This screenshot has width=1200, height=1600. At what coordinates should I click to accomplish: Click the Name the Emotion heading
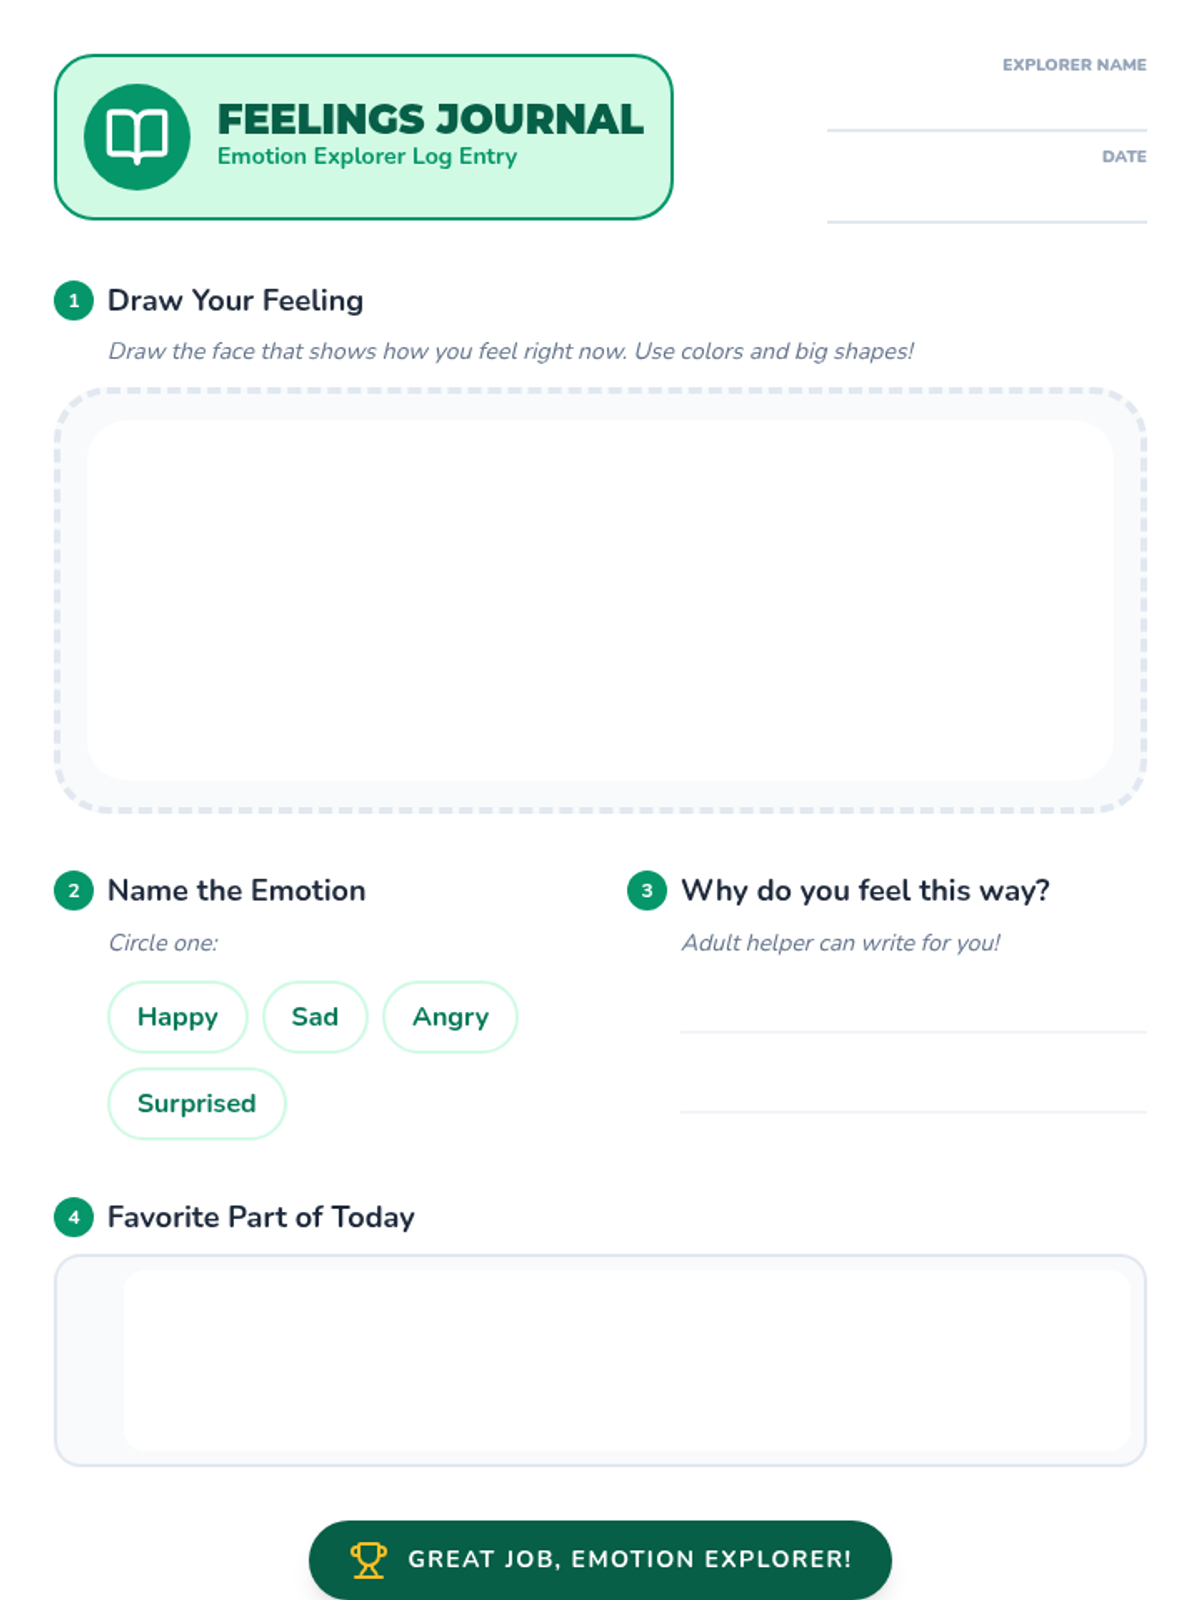237,890
